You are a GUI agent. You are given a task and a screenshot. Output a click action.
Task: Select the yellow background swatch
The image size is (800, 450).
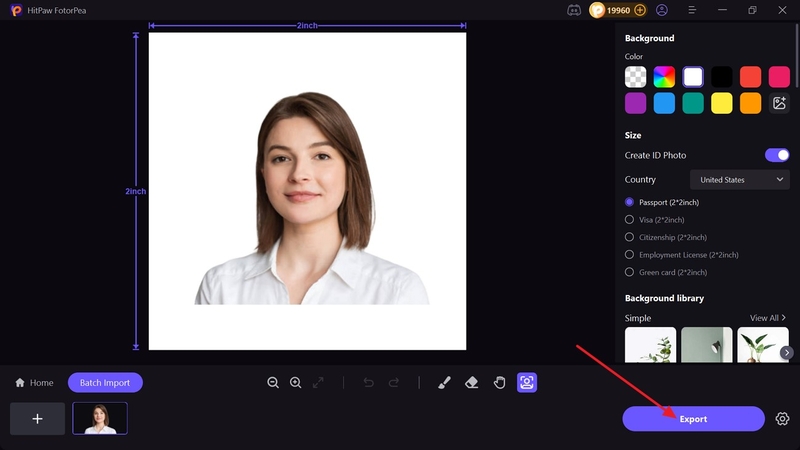click(x=721, y=103)
